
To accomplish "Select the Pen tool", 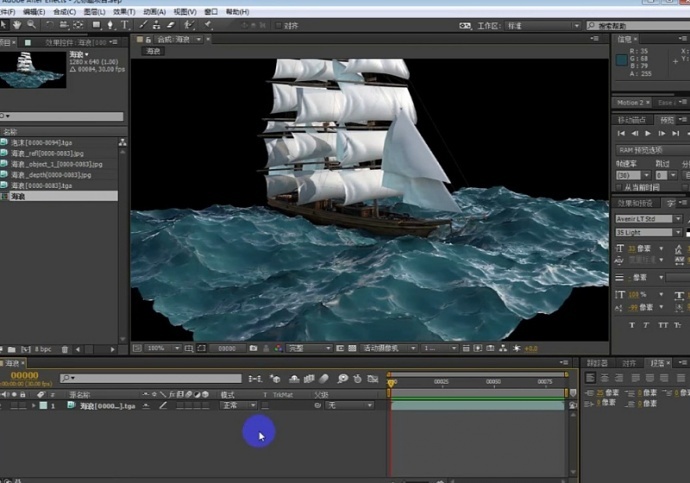I will (110, 23).
